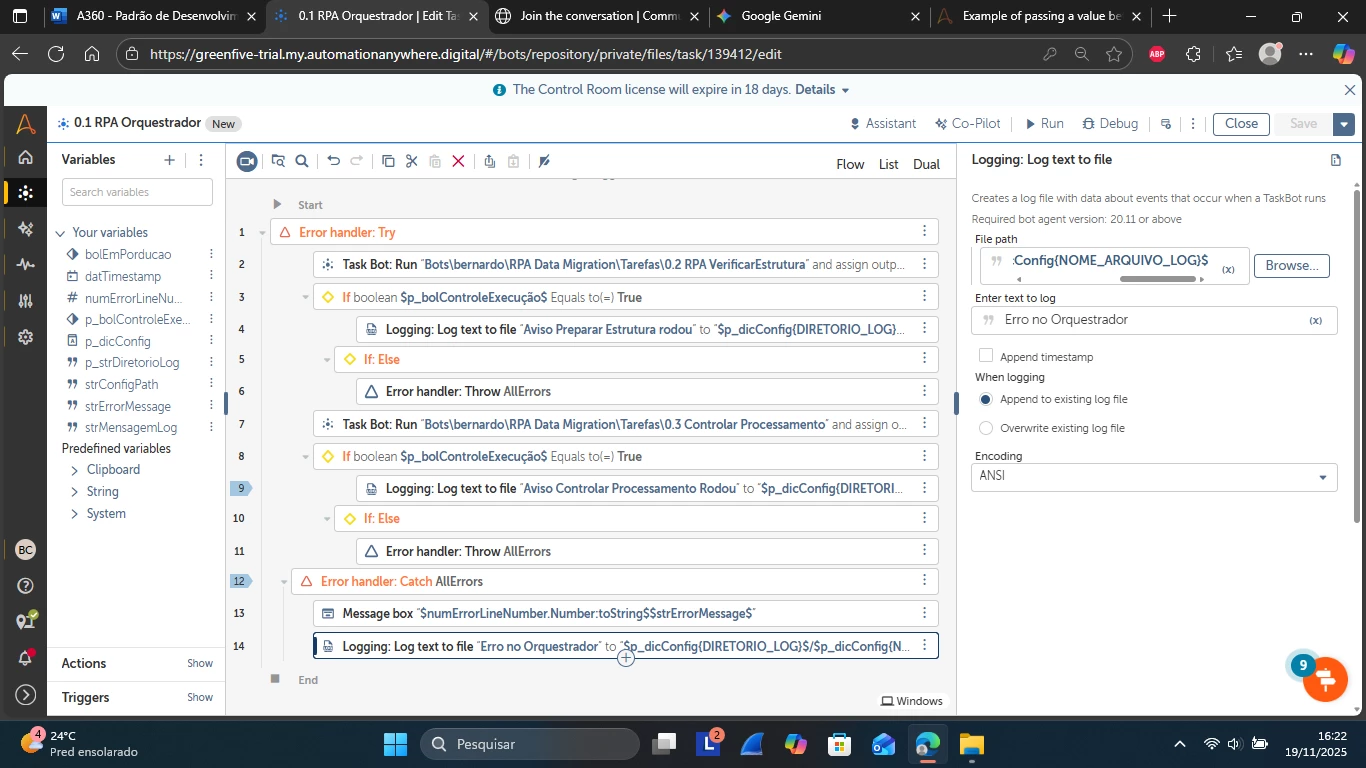Collapse the Your variables group
Screen dimensions: 1366x768
click(60, 233)
